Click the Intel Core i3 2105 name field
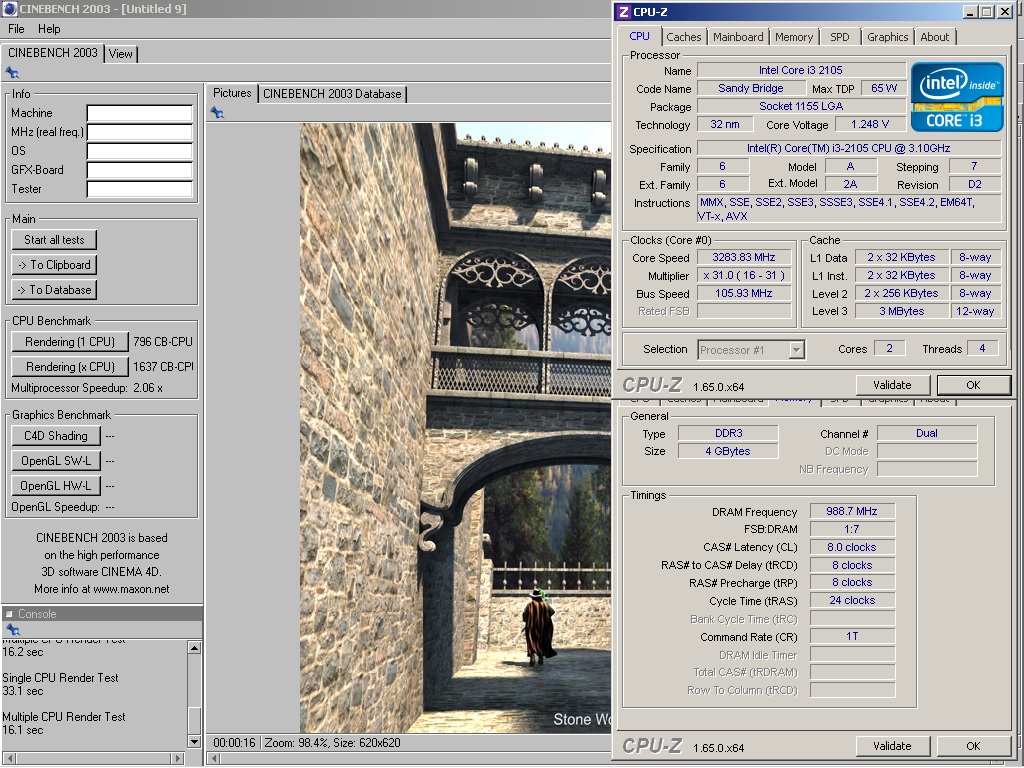 (x=801, y=70)
